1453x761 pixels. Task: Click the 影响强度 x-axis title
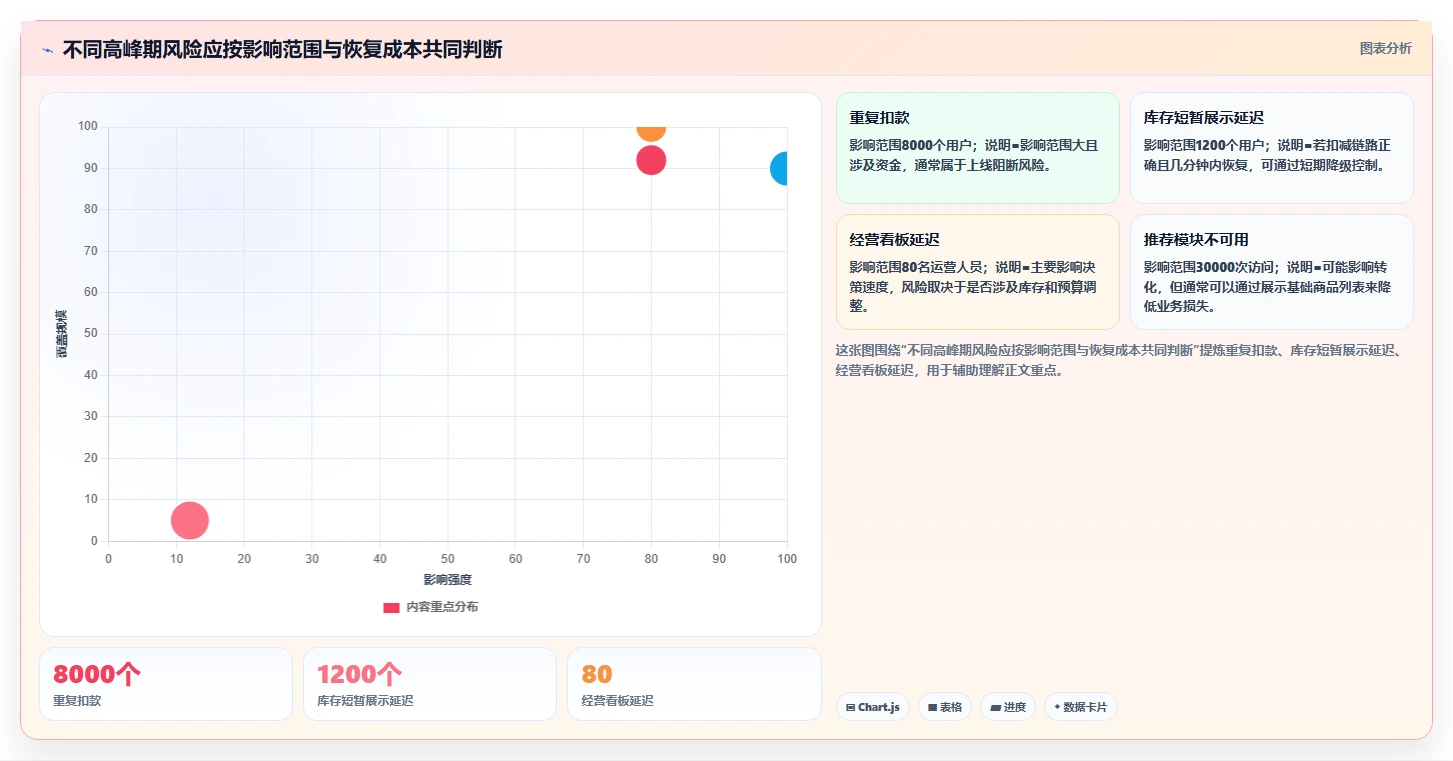[447, 580]
